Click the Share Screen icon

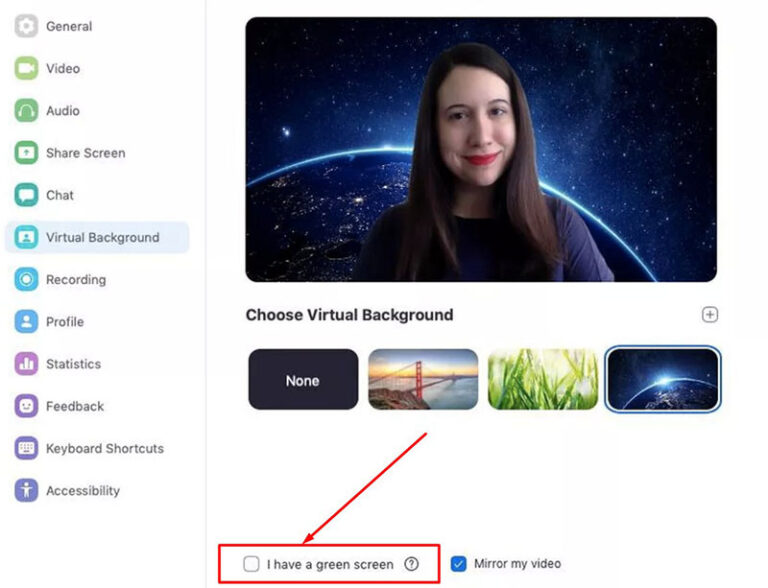coord(26,152)
